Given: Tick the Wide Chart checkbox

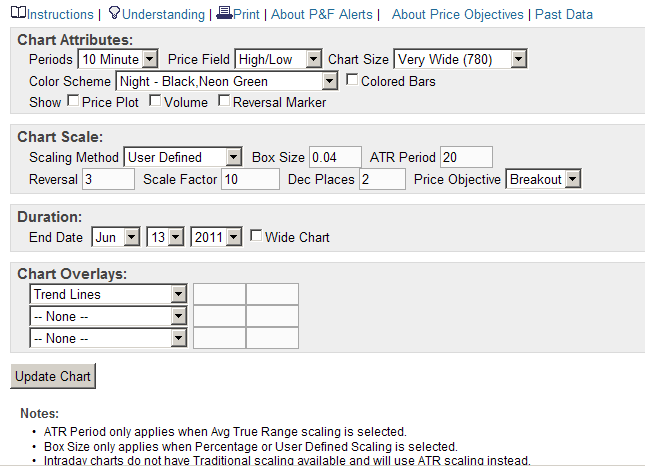Looking at the screenshot, I should [257, 237].
